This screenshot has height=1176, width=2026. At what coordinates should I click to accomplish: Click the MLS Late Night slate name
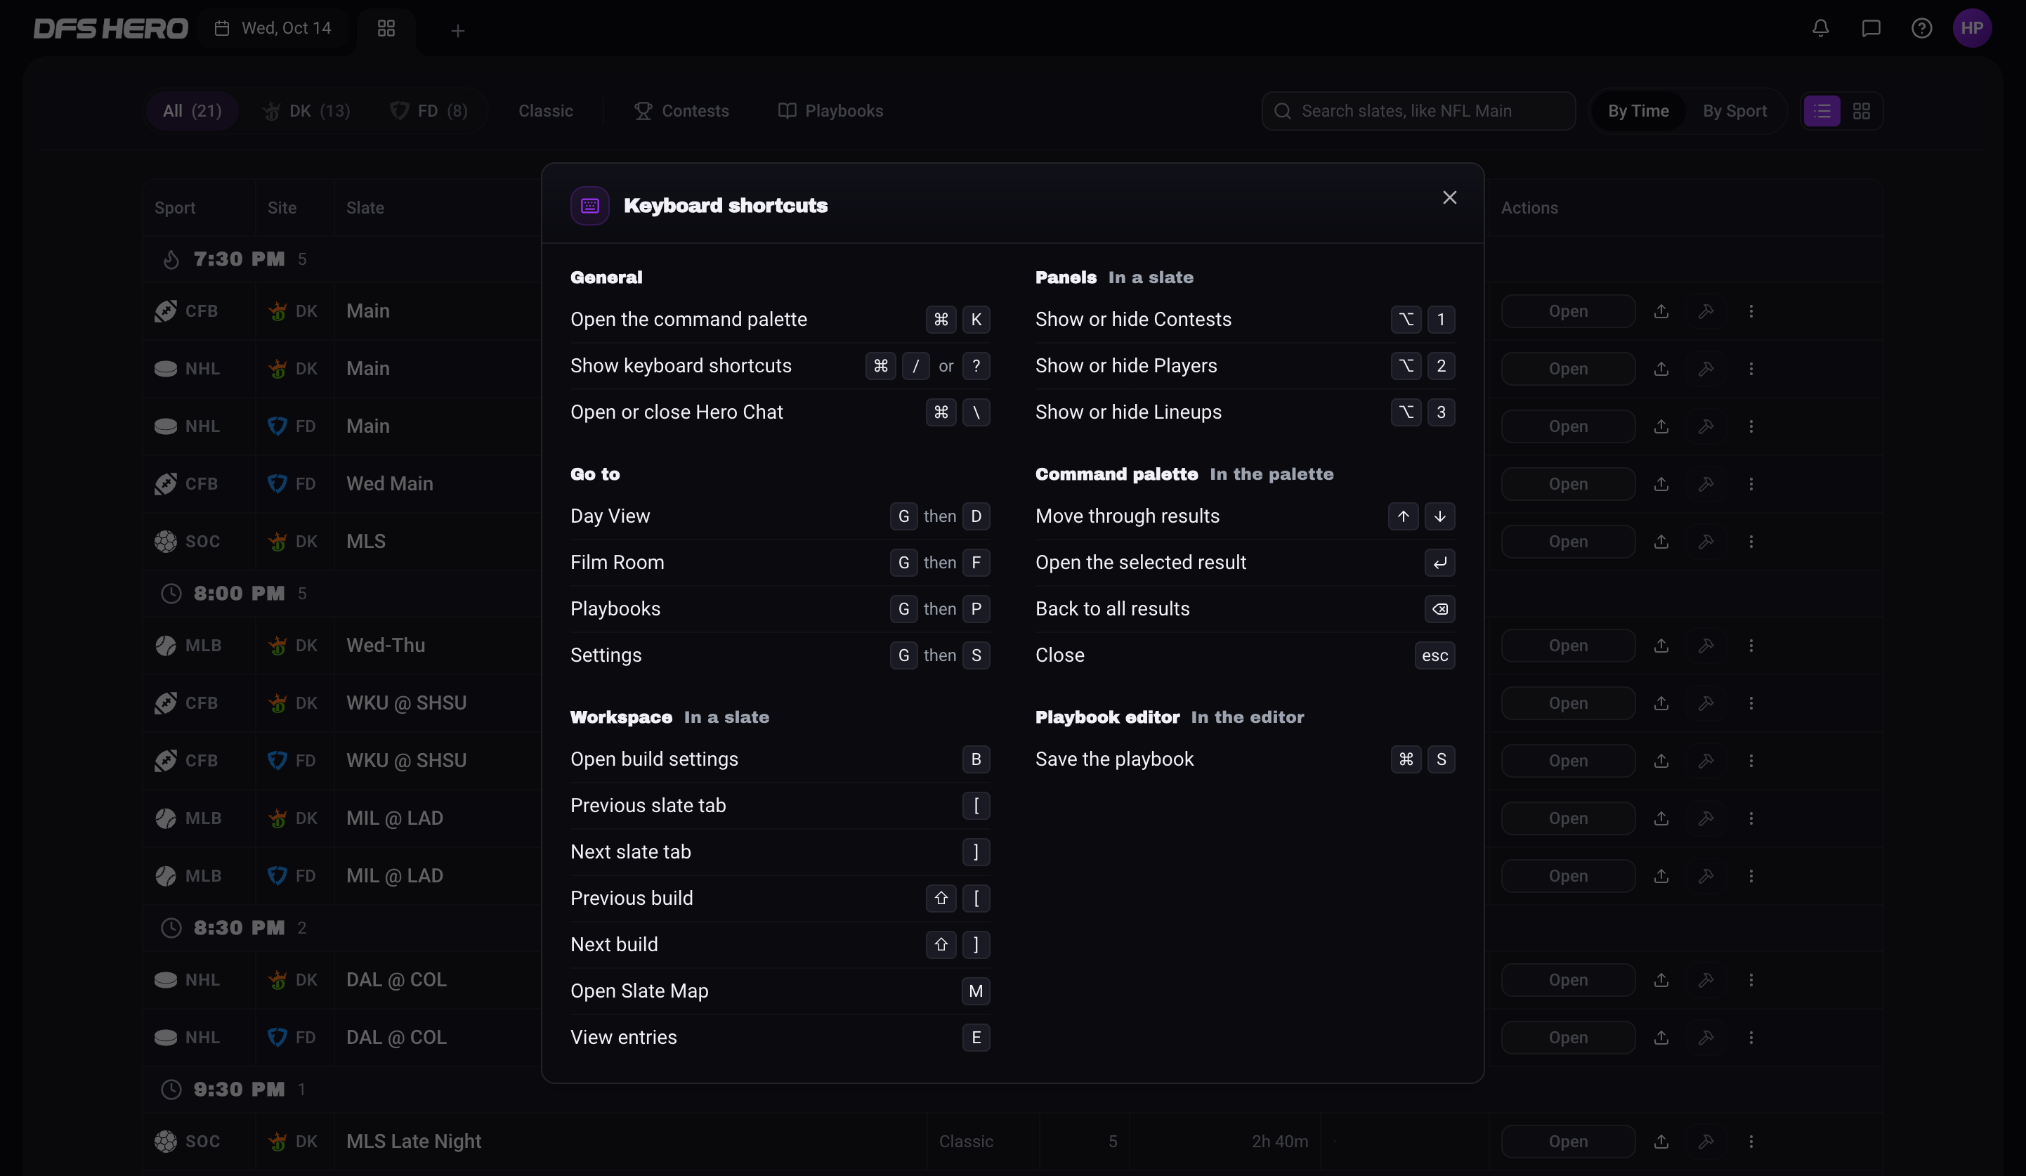click(414, 1141)
